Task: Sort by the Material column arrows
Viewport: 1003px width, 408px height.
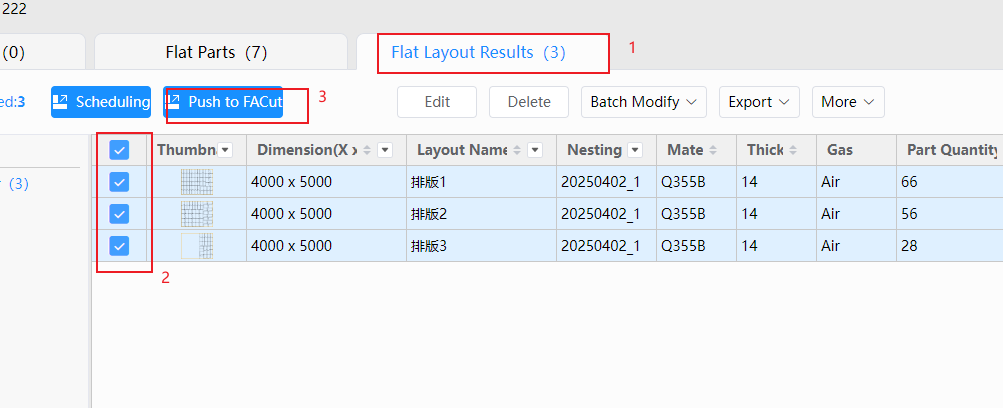Action: (713, 150)
